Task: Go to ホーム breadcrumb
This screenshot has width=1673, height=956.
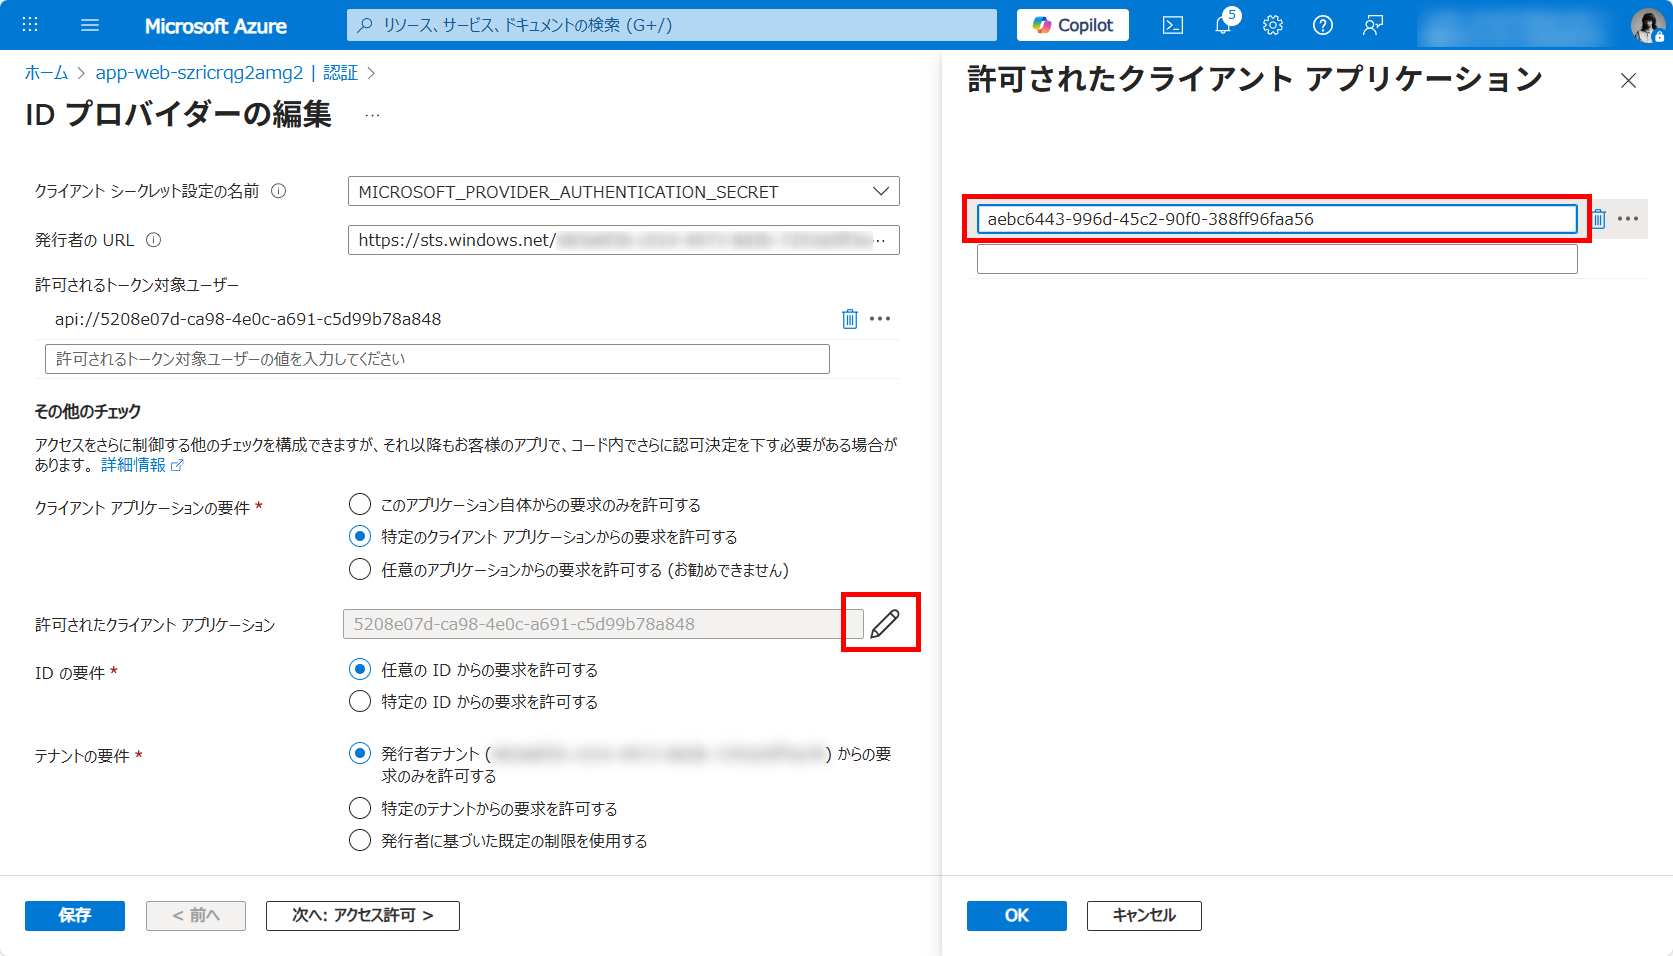Action: (46, 73)
